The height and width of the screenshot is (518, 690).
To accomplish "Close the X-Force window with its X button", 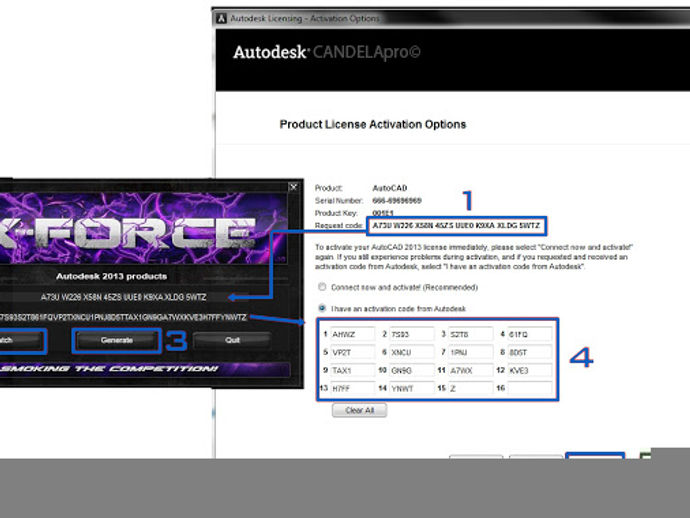I will click(294, 187).
